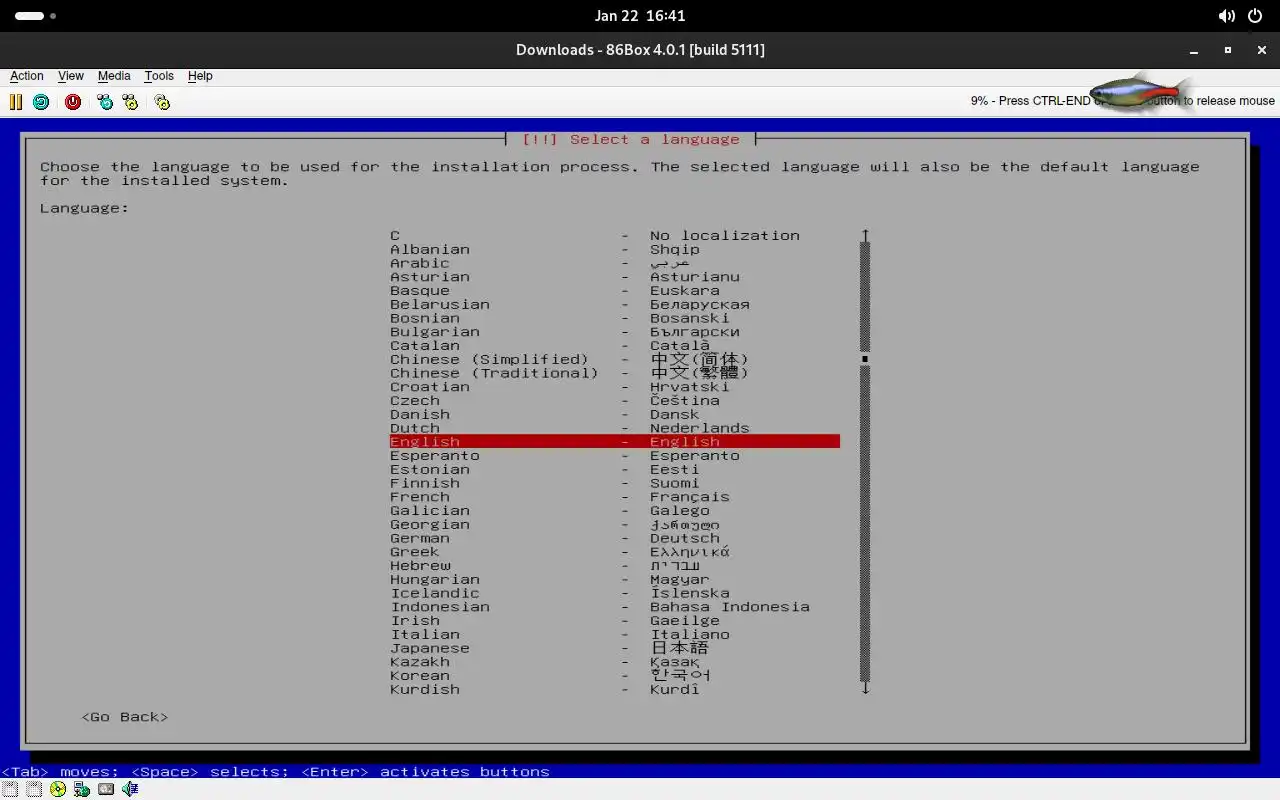Viewport: 1280px width, 800px height.
Task: Select the Finnish language row
Action: pyautogui.click(x=615, y=483)
